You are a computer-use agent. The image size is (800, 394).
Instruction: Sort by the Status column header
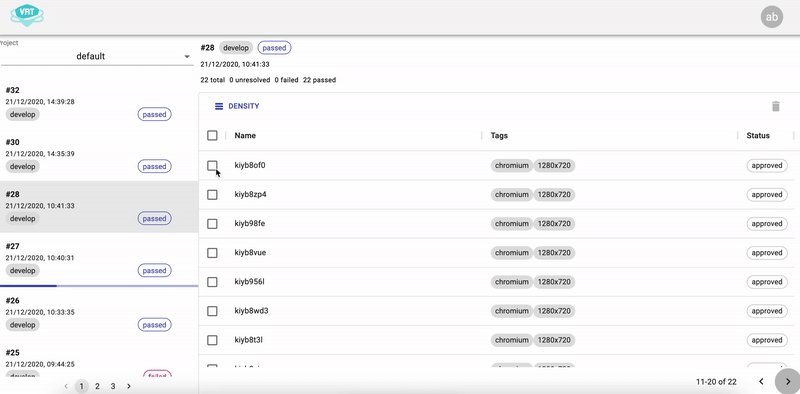(758, 135)
